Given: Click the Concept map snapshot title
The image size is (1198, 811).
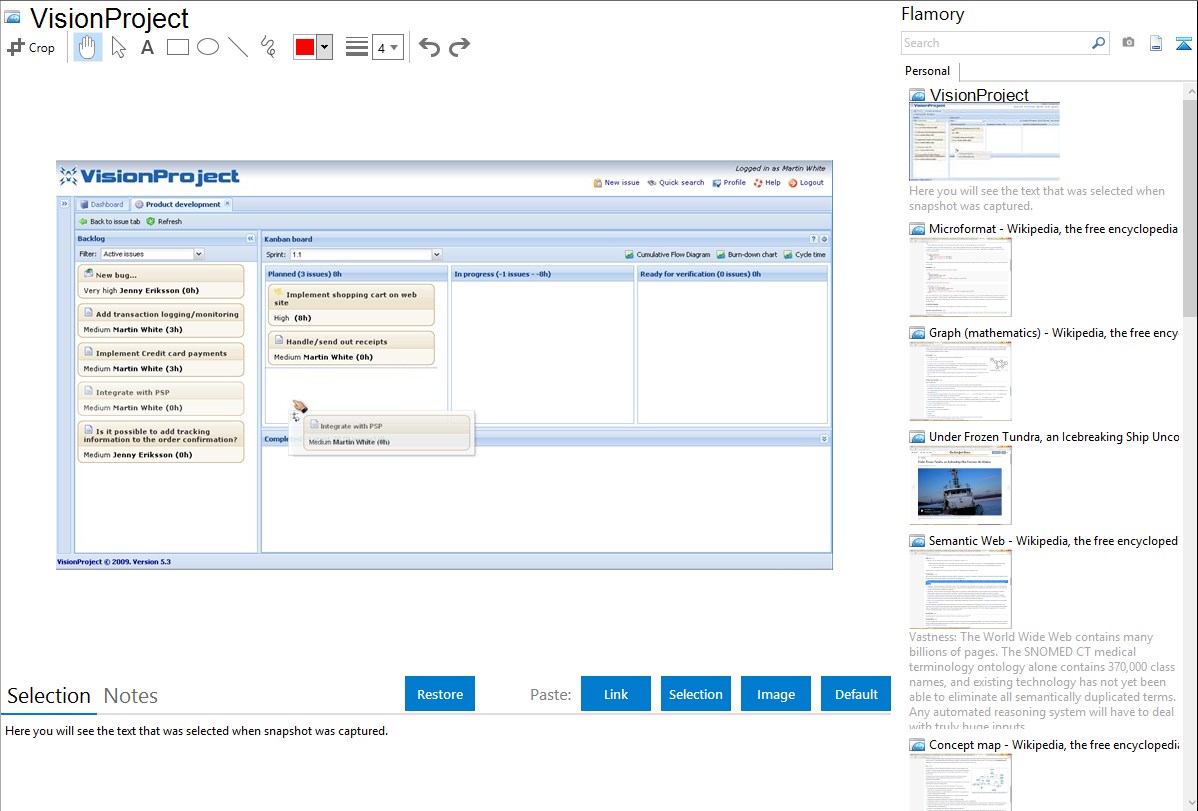Looking at the screenshot, I should [1054, 744].
